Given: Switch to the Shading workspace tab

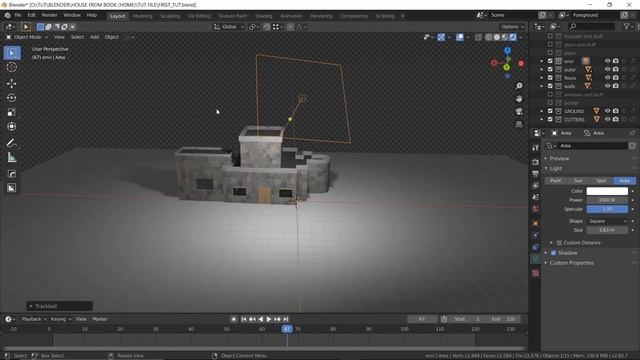Looking at the screenshot, I should coord(264,16).
